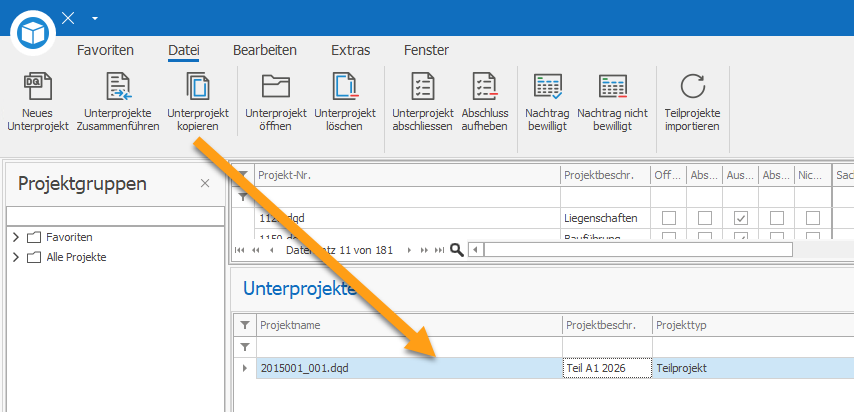Click the Off... column header
This screenshot has width=854, height=412.
[x=668, y=175]
